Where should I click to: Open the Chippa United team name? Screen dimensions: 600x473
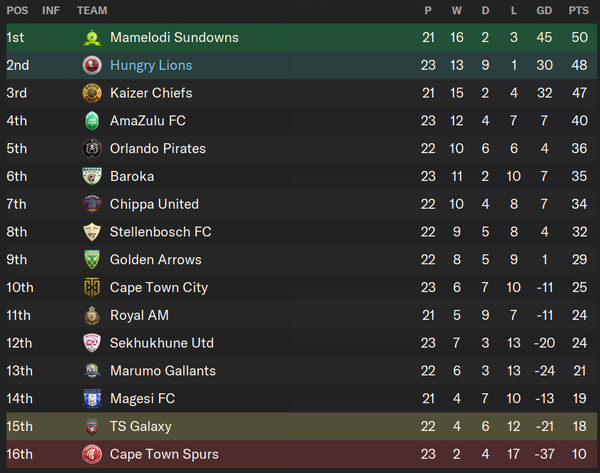pos(154,204)
